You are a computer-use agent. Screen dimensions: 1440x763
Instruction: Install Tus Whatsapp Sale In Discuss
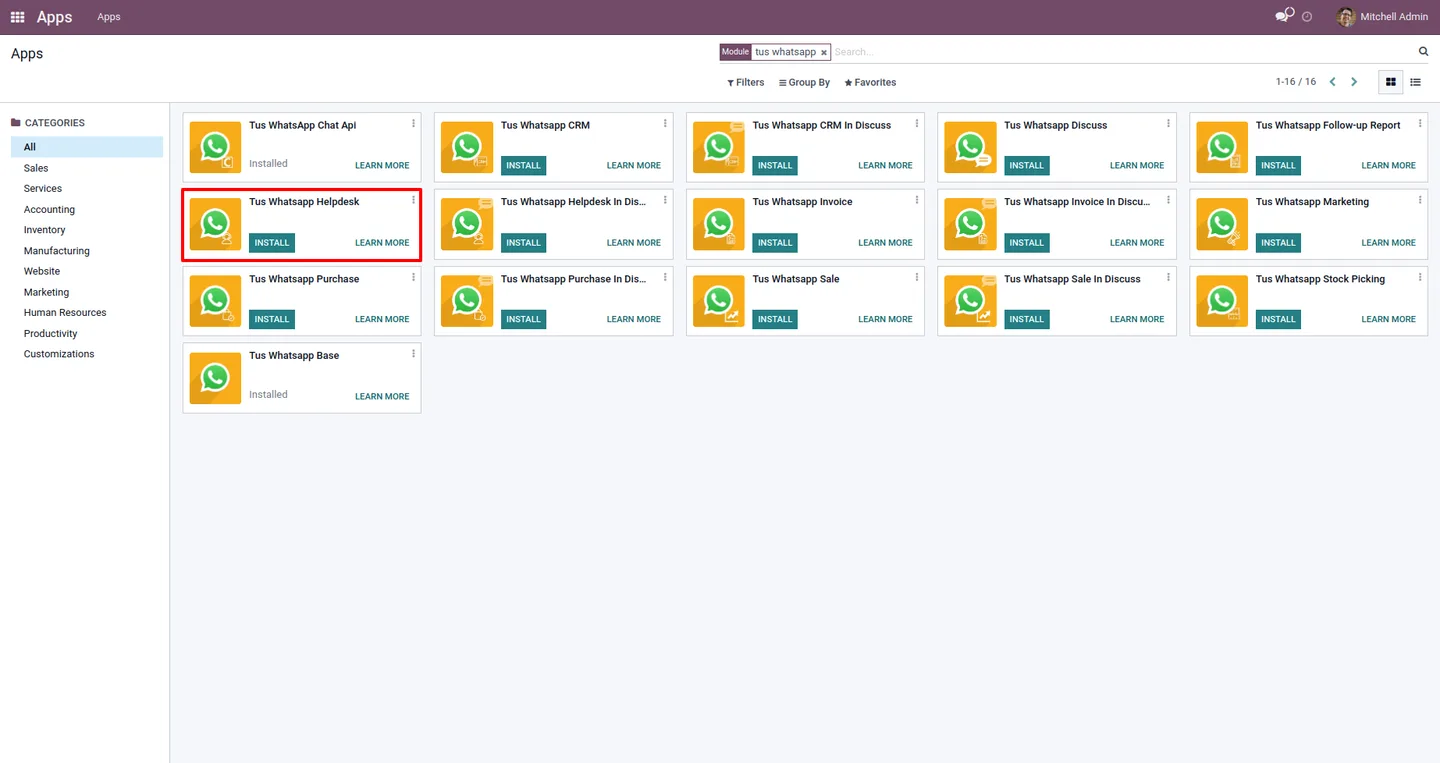click(1026, 319)
